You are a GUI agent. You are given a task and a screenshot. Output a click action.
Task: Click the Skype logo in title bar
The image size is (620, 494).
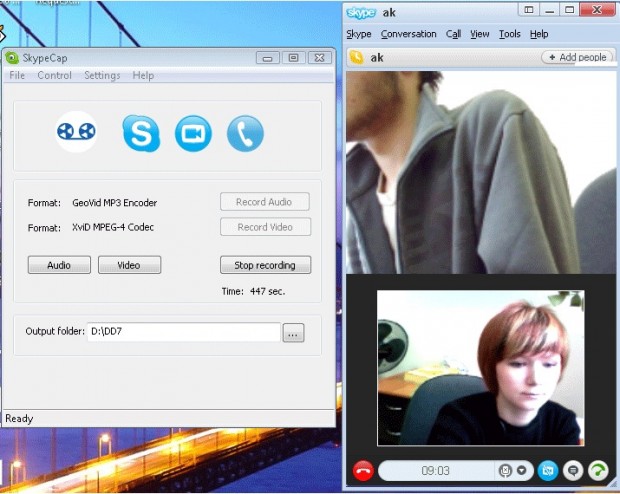(x=361, y=13)
